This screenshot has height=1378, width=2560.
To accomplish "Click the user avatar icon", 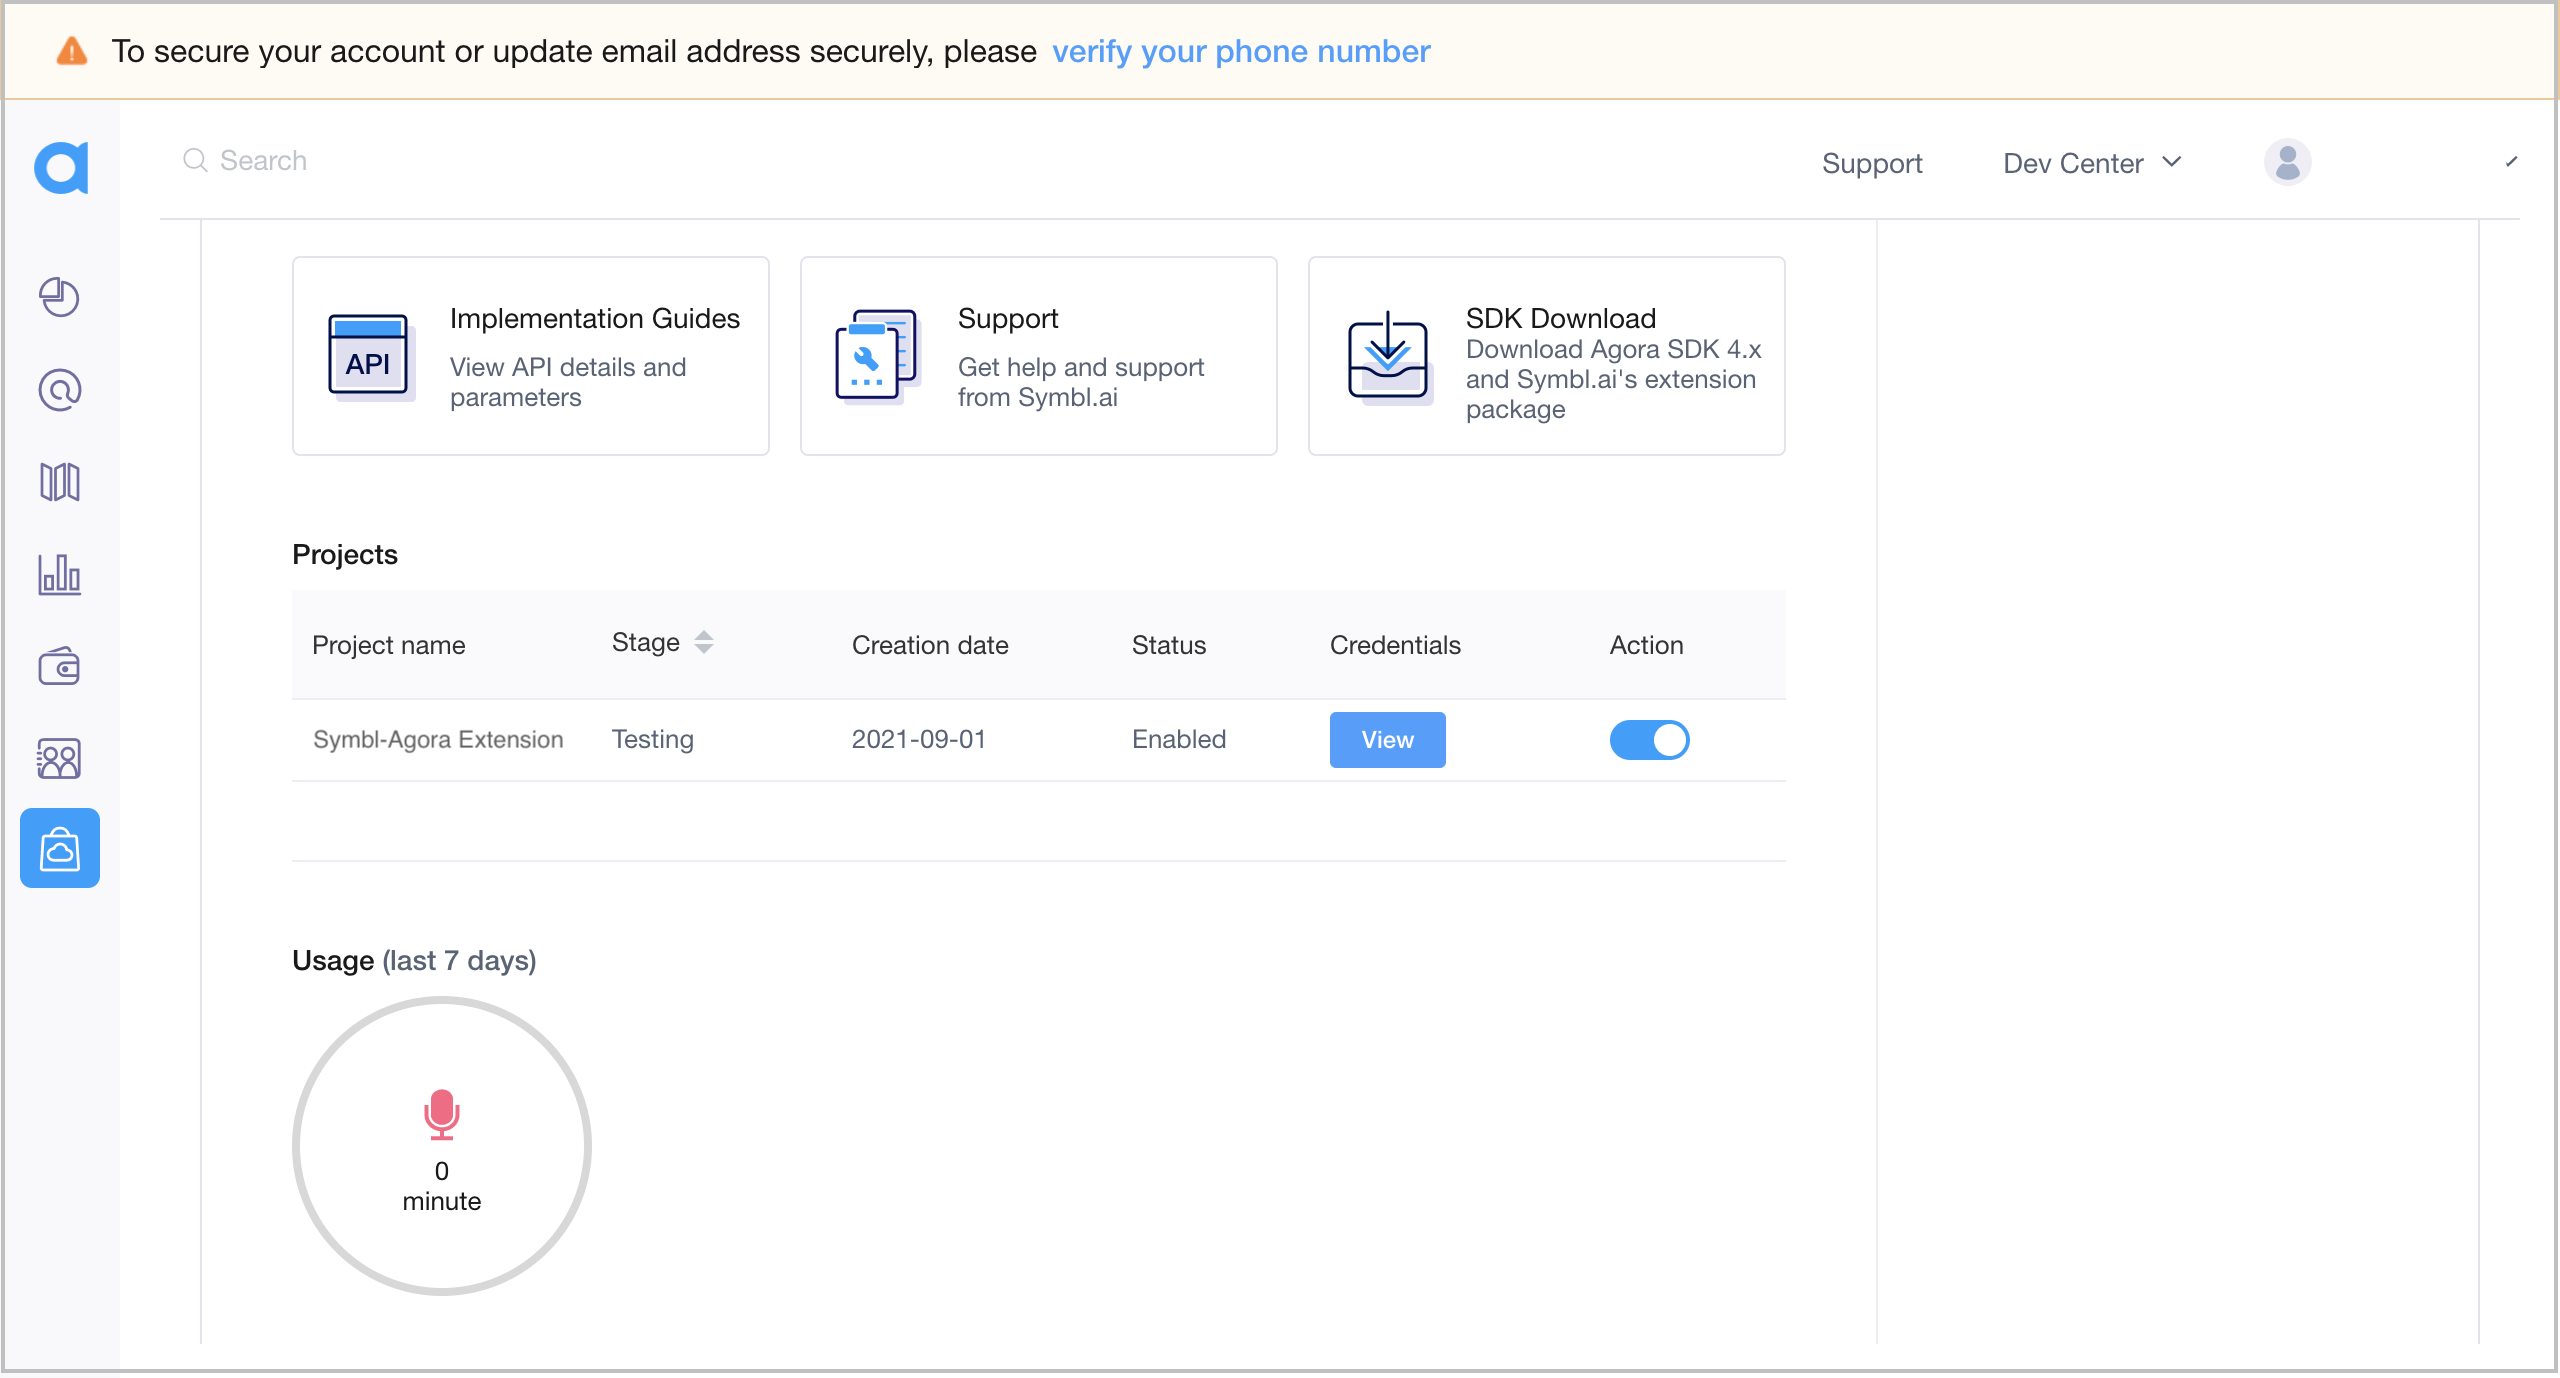I will (x=2287, y=162).
